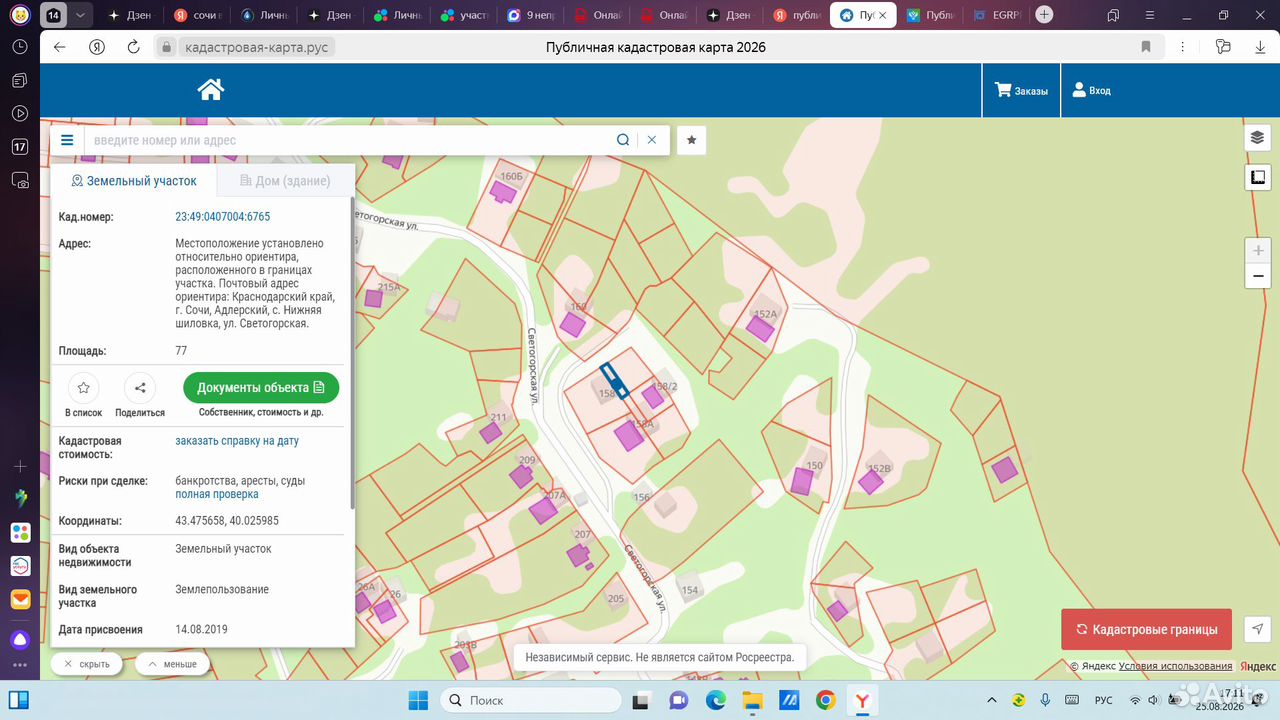The image size is (1280, 720).
Task: Open the Windows Start menu
Action: point(418,700)
